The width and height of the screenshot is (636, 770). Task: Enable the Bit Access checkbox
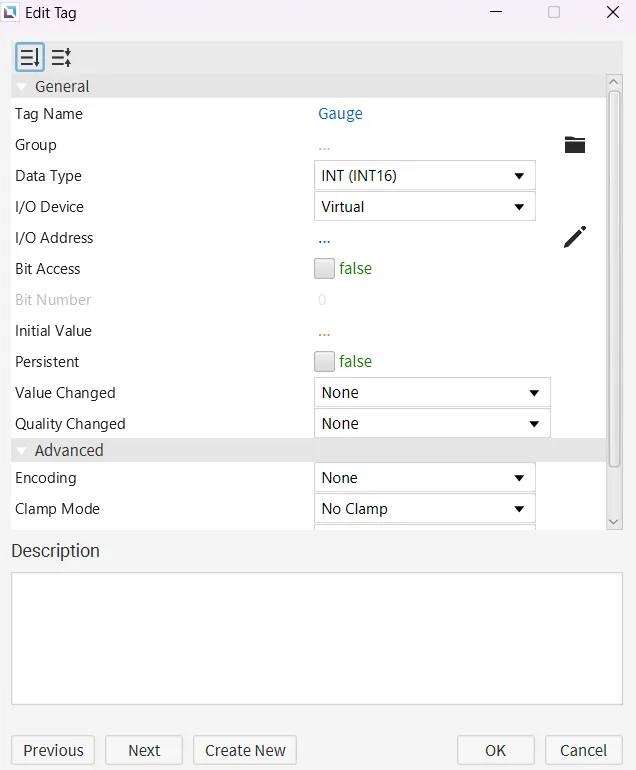[x=324, y=268]
